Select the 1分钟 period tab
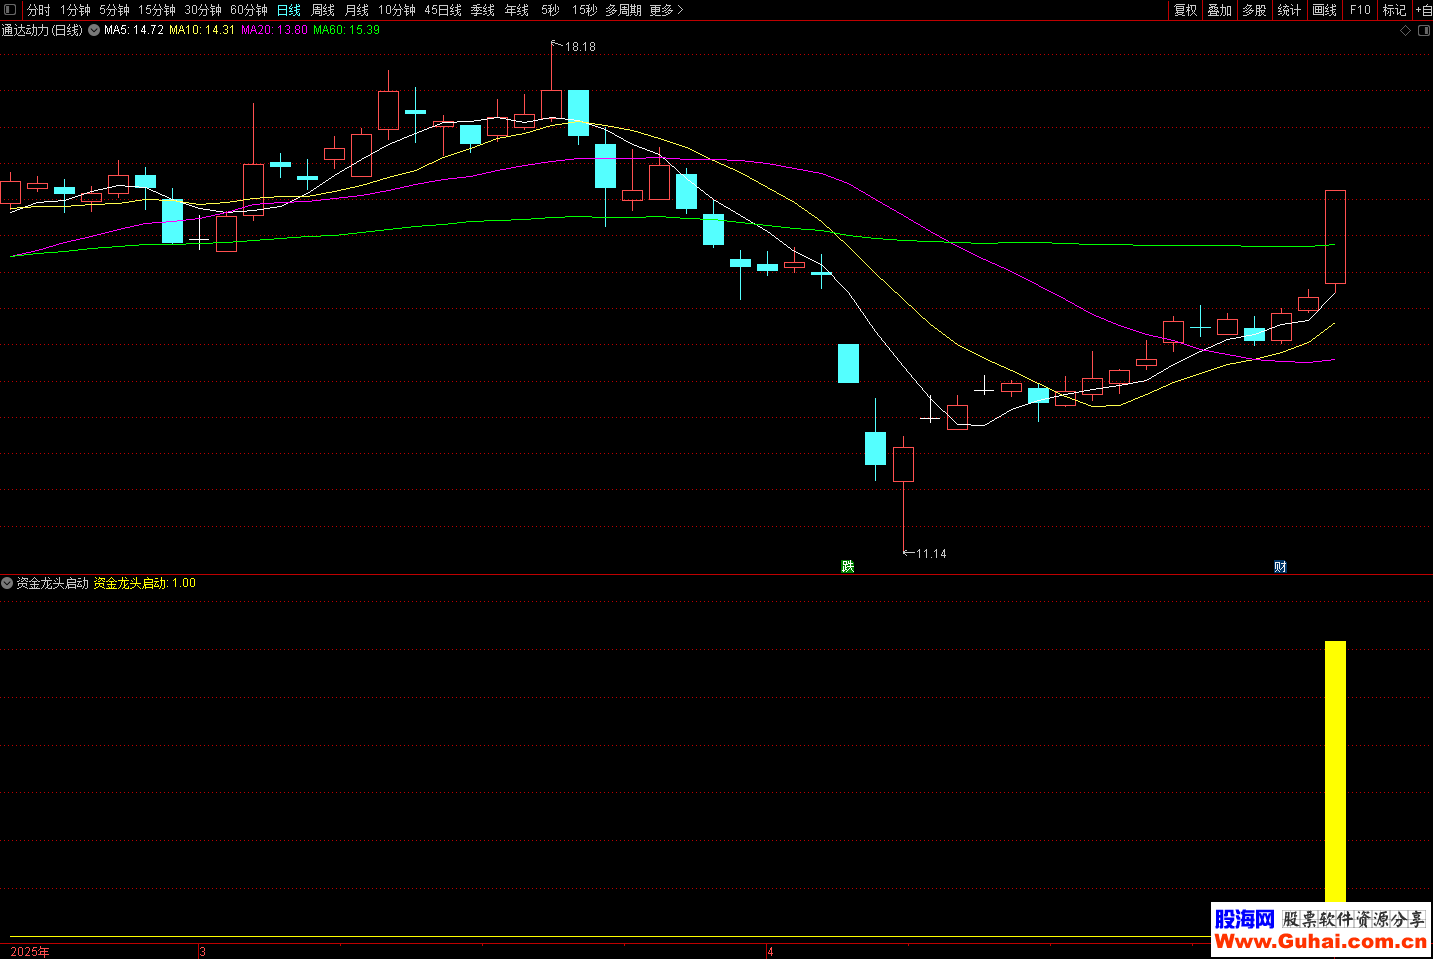This screenshot has width=1433, height=959. tap(75, 10)
